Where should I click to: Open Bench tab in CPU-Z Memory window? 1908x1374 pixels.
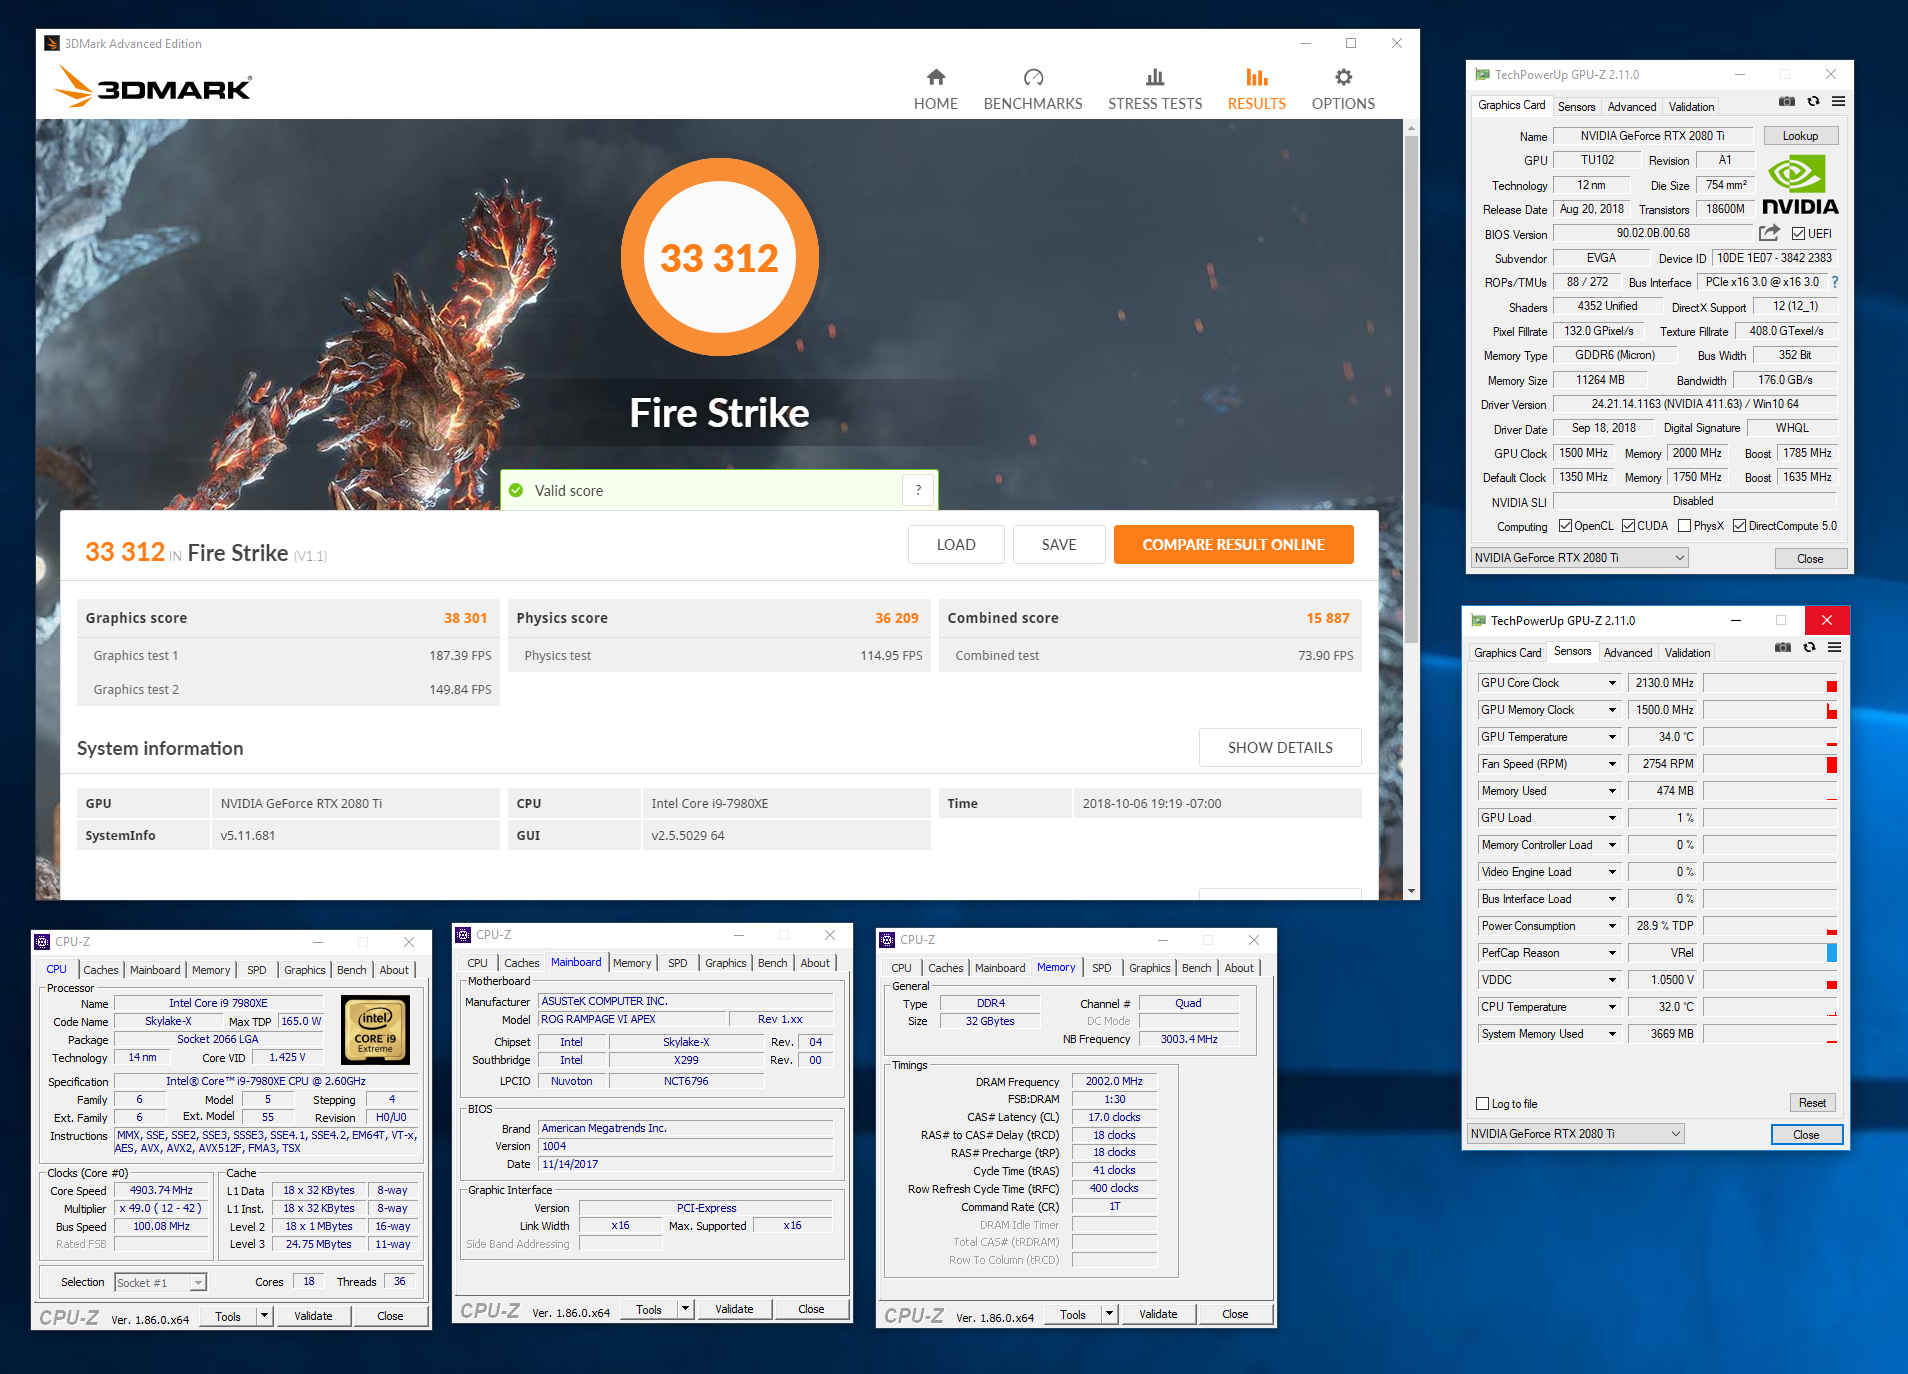pos(1196,968)
